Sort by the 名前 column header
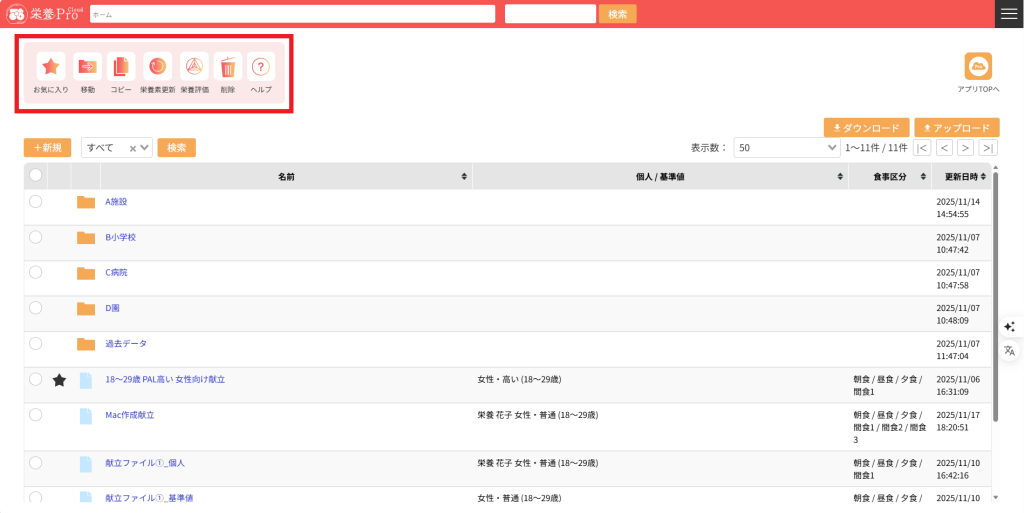 click(x=286, y=176)
